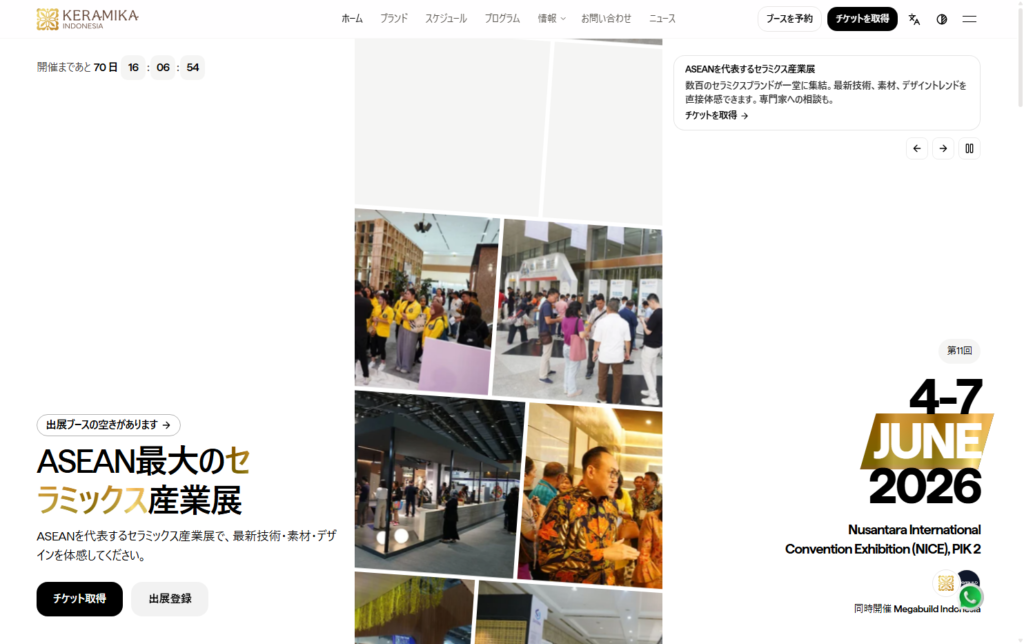Viewport: 1024px width, 644px height.
Task: Open the ブランド menu item
Action: click(x=394, y=19)
